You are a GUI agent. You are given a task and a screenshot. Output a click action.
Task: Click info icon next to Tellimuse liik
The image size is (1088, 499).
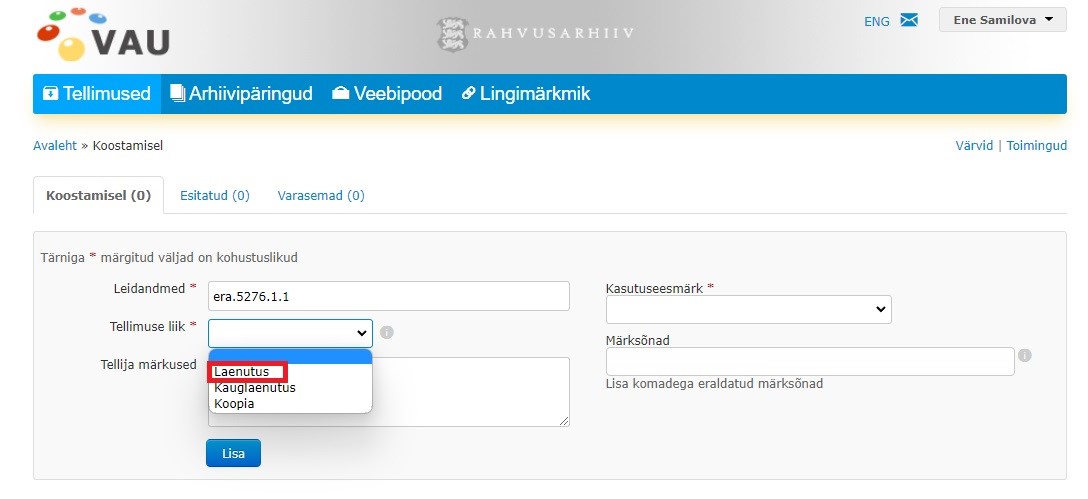387,333
